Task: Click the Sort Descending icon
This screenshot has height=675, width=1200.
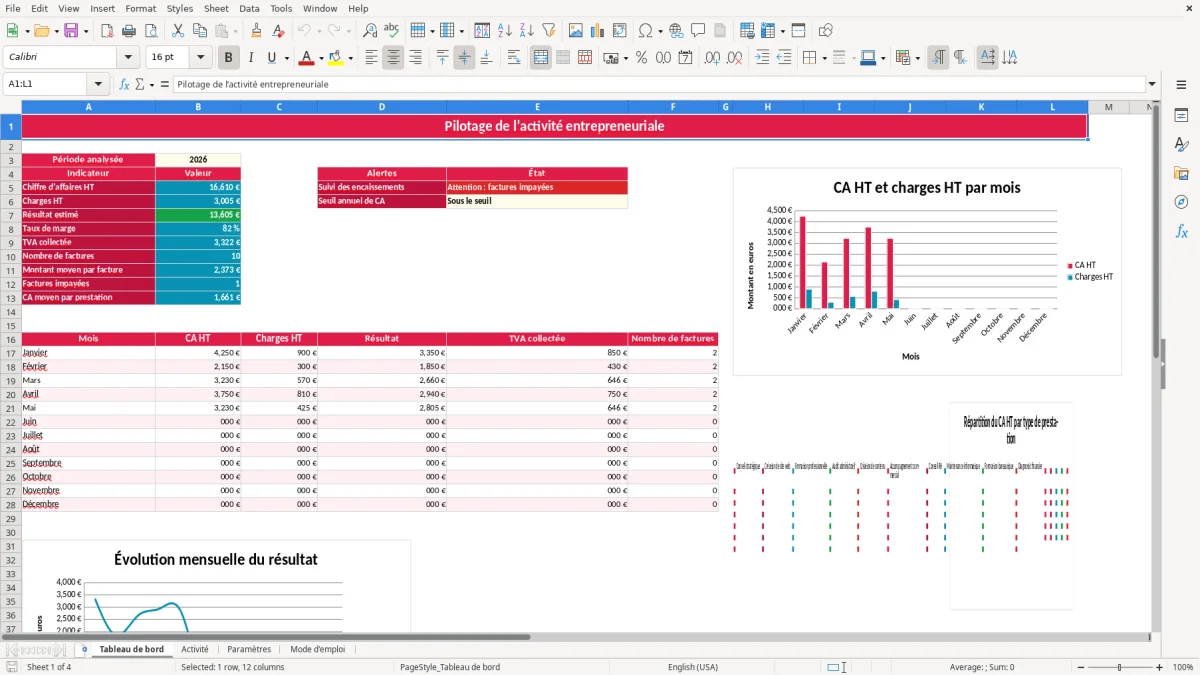Action: [526, 31]
